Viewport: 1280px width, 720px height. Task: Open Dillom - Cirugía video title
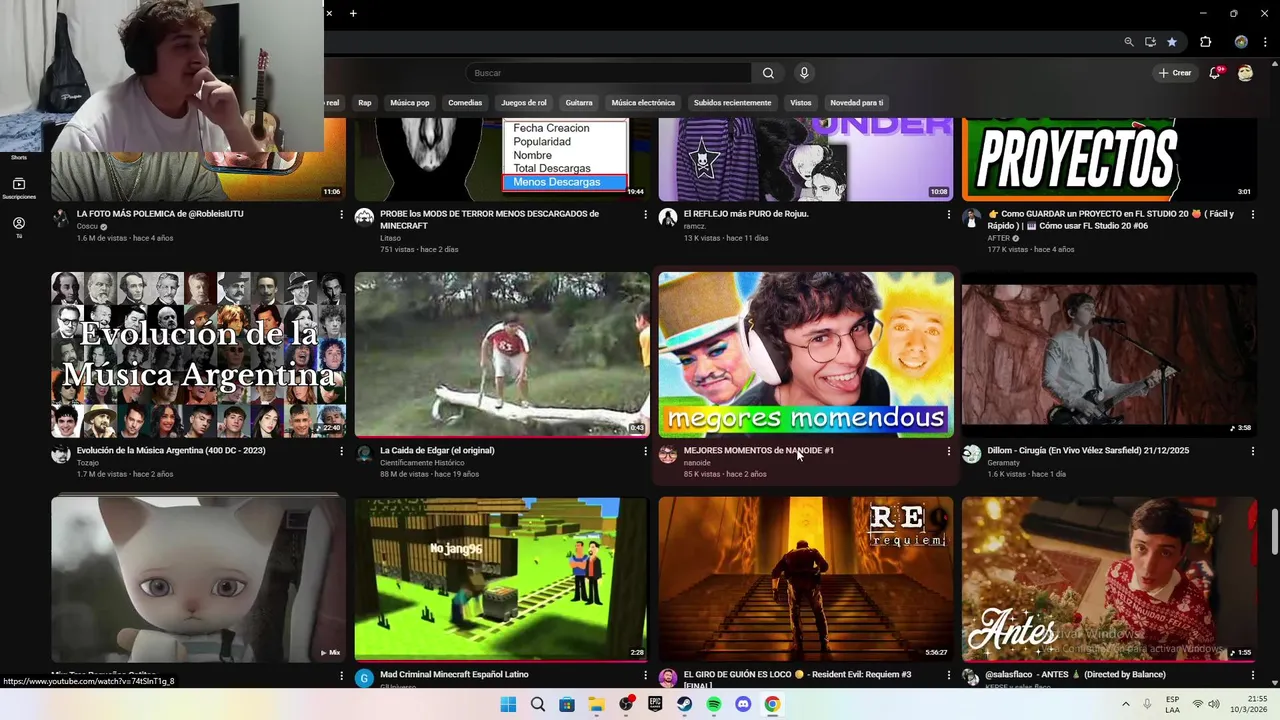point(1088,451)
